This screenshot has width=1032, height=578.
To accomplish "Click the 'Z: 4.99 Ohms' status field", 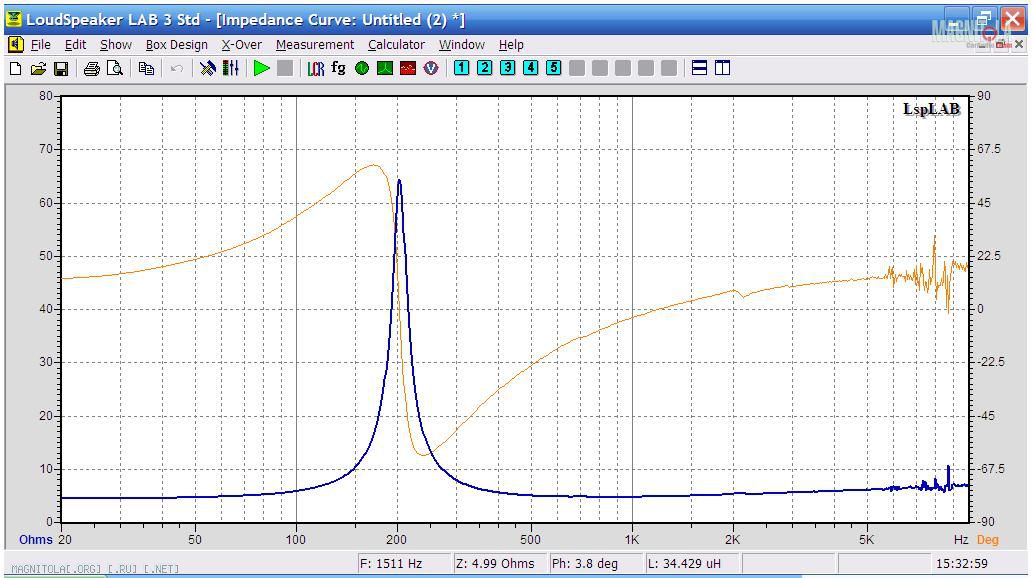I will [x=500, y=564].
